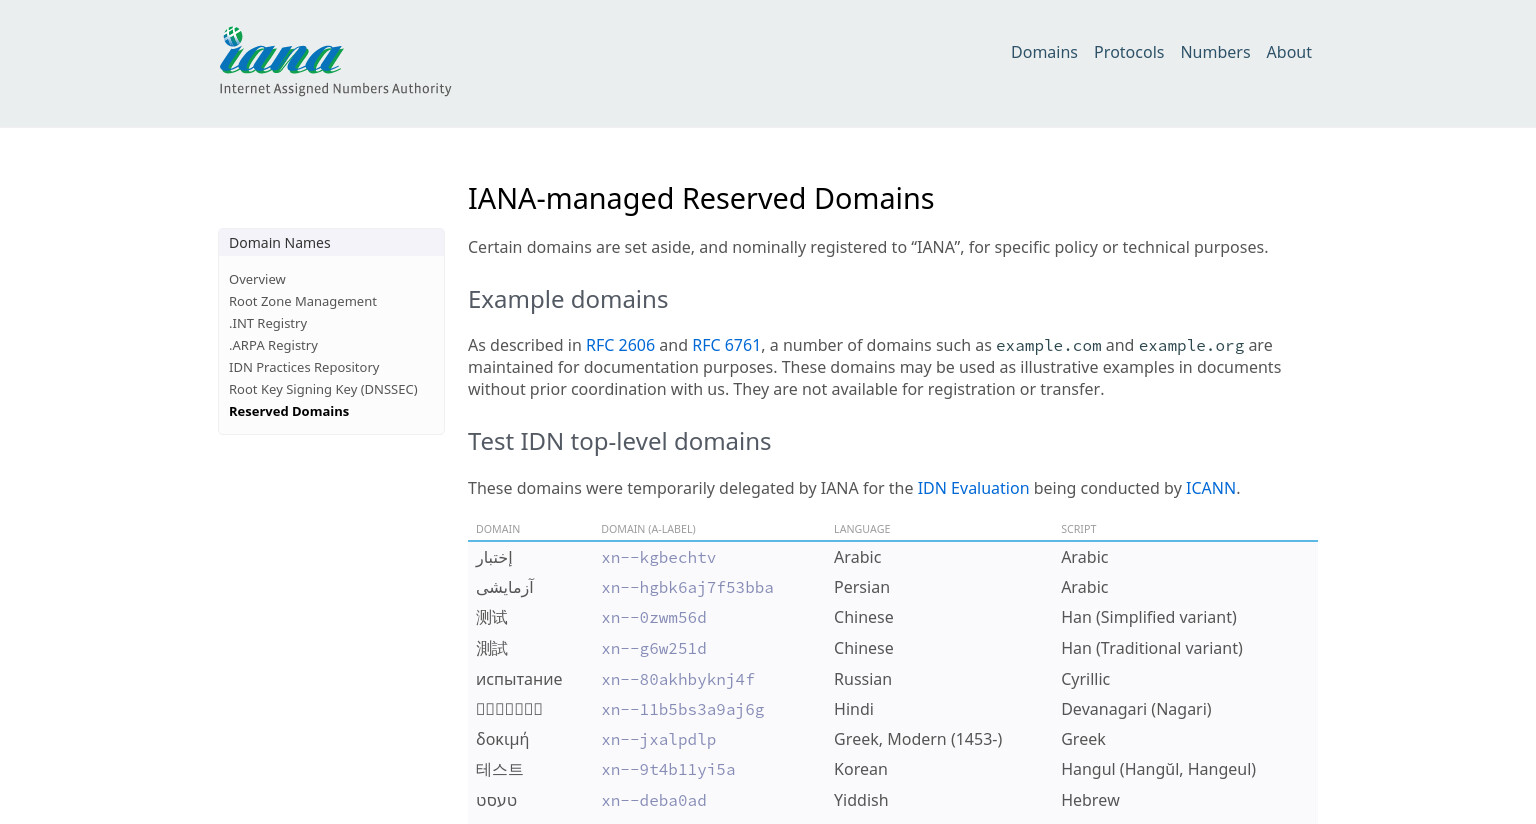Click the Devanagari (Nagari) script cell
1536x824 pixels.
(x=1136, y=709)
